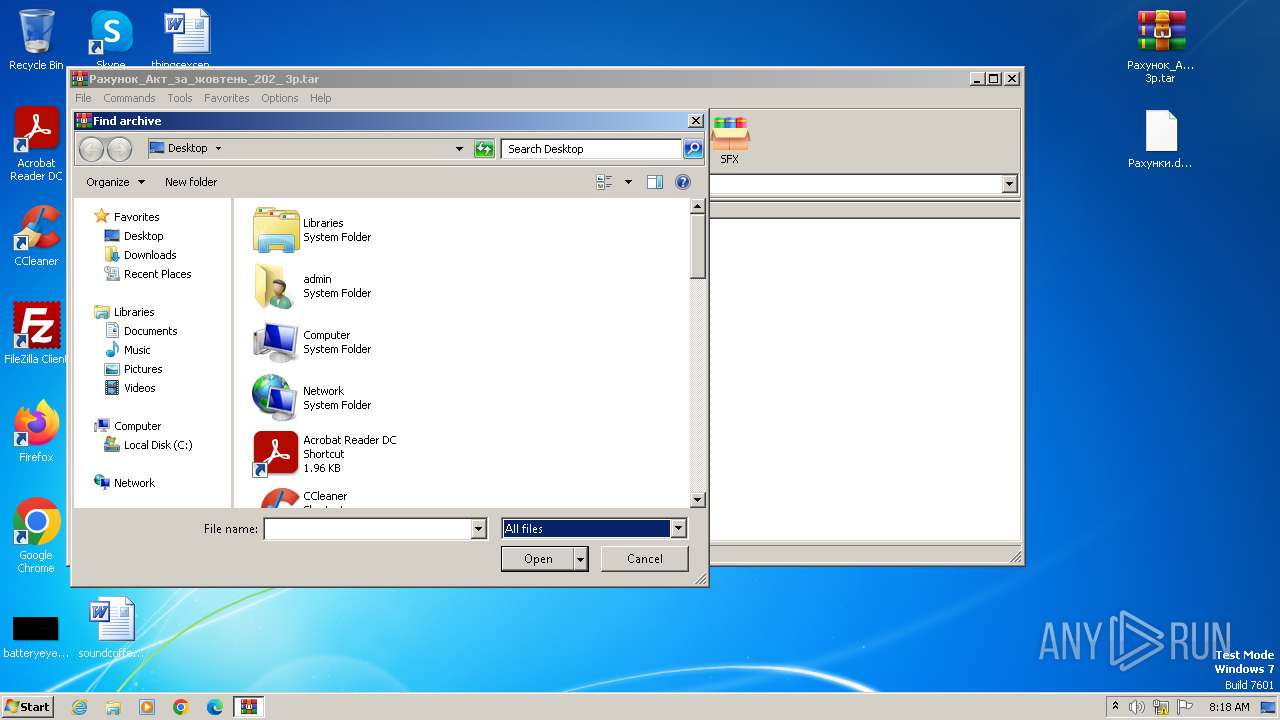The image size is (1280, 720).
Task: Select Documents under Libraries
Action: pyautogui.click(x=141, y=331)
